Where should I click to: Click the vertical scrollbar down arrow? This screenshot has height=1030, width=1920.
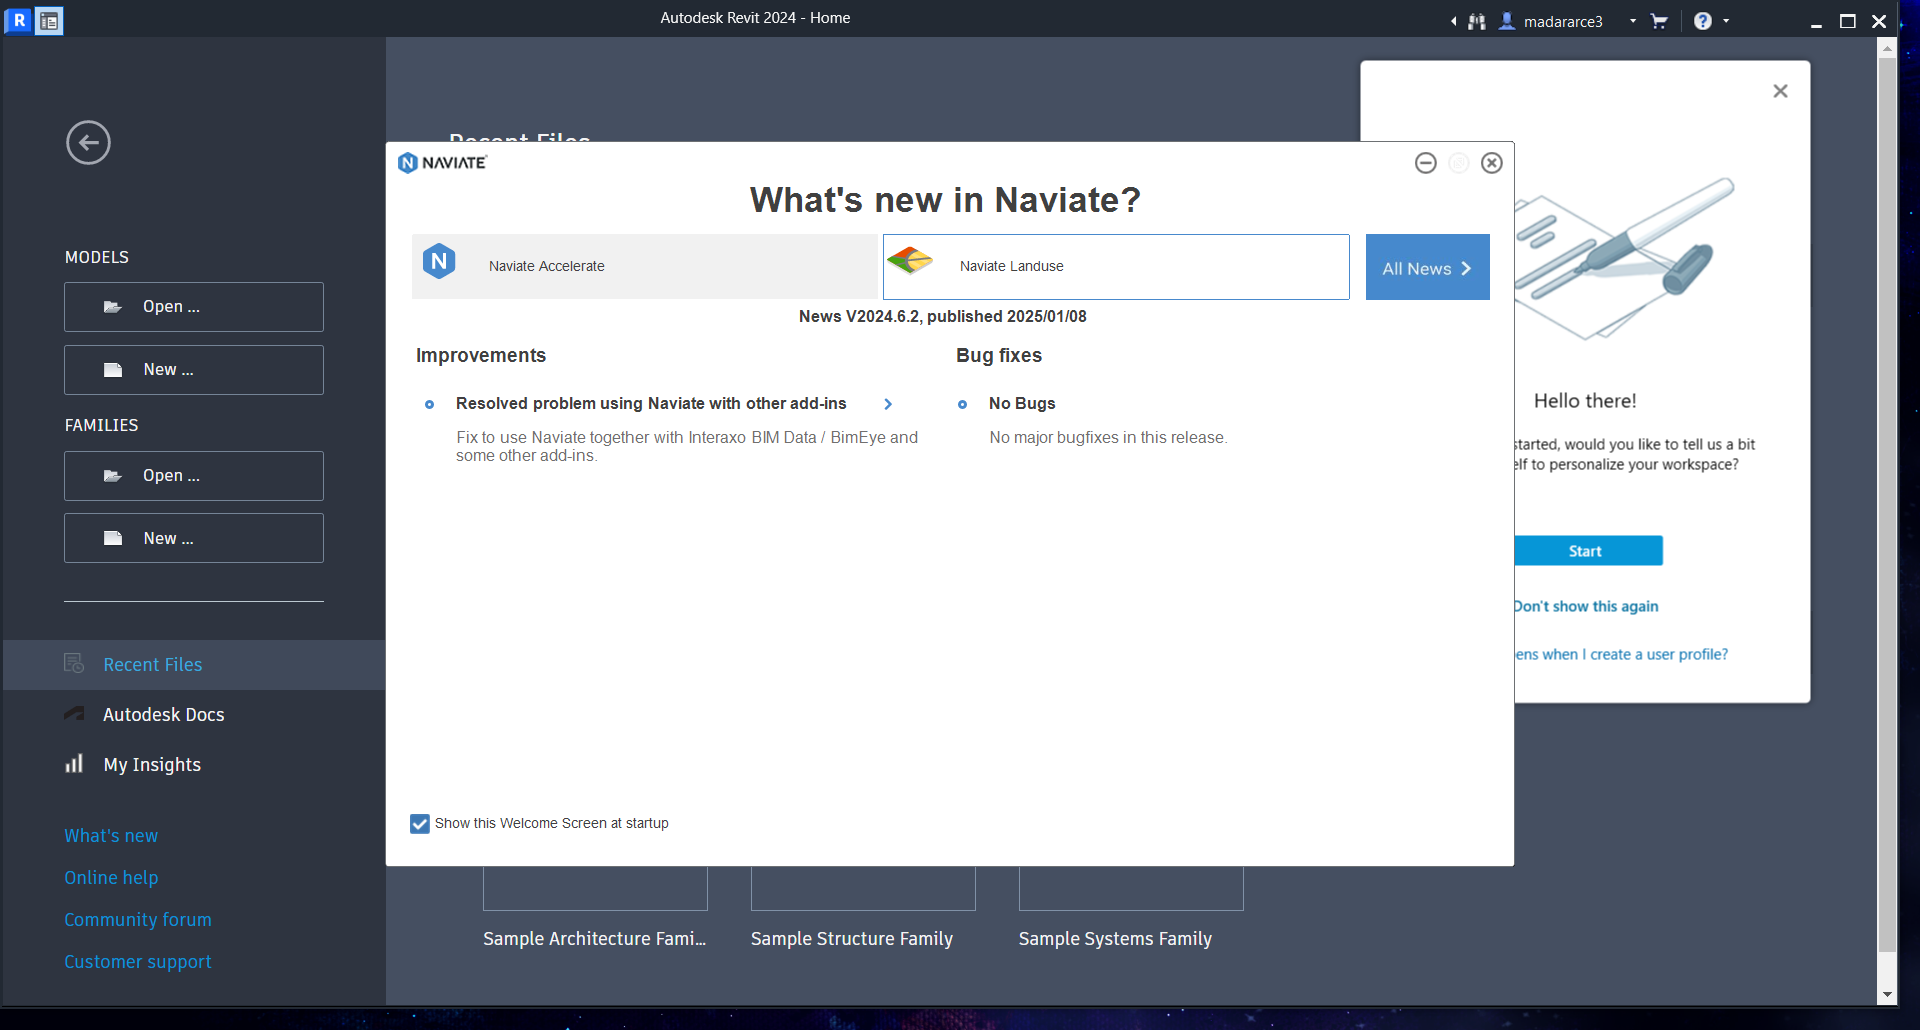point(1887,994)
